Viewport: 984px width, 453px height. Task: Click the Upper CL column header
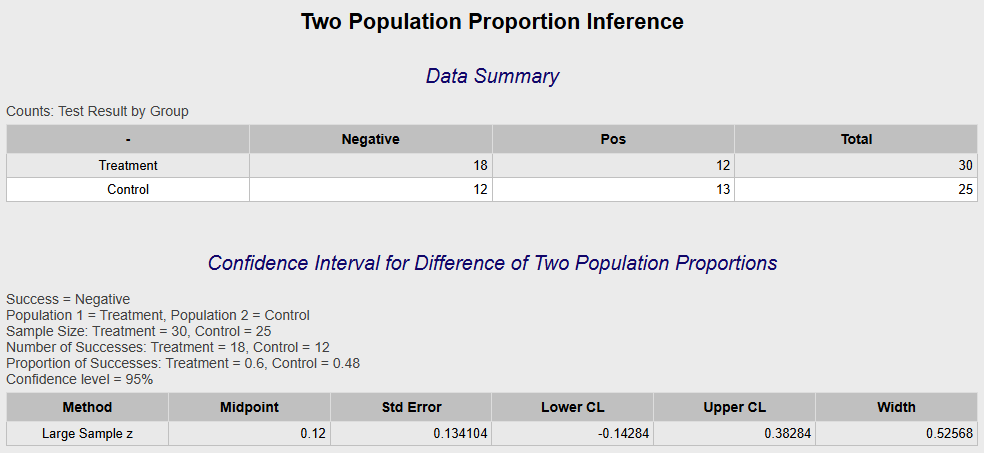click(734, 407)
